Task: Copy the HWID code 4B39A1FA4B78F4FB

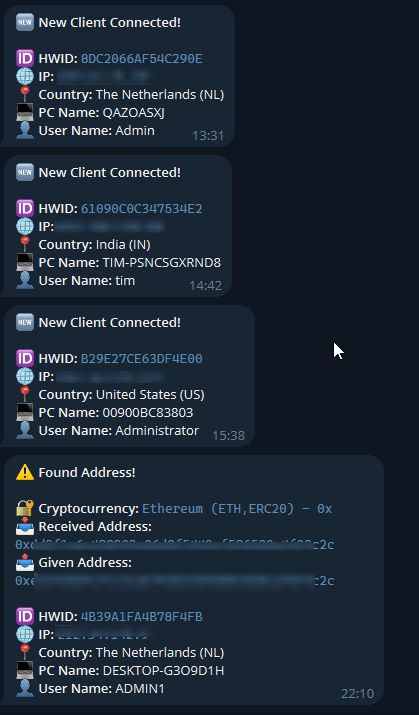Action: [141, 617]
